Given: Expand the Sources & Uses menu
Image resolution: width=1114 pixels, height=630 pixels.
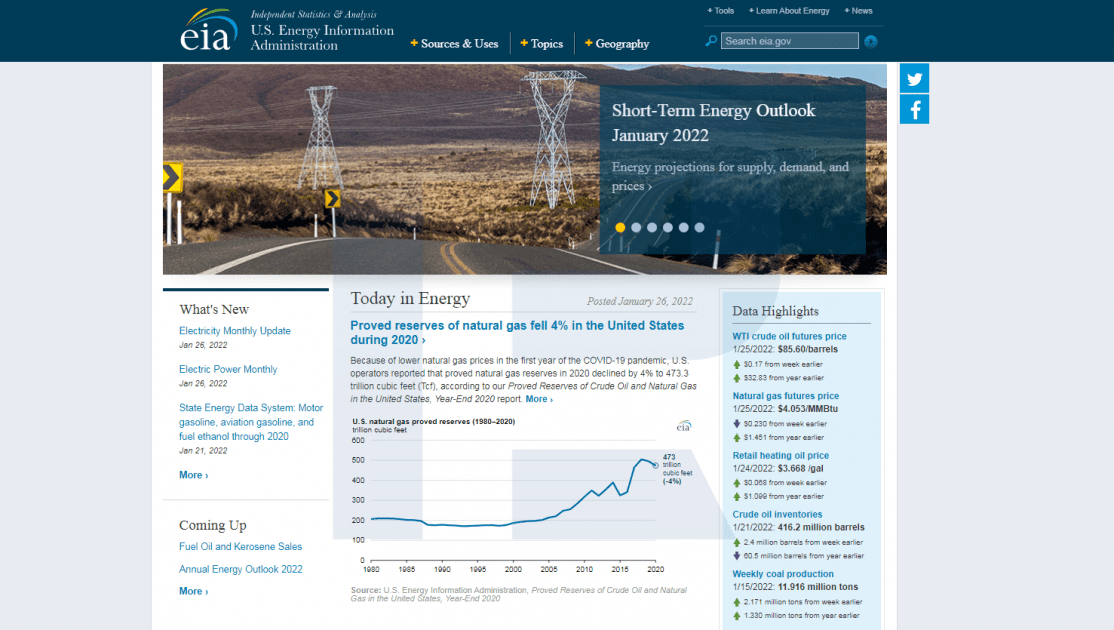Looking at the screenshot, I should point(455,44).
